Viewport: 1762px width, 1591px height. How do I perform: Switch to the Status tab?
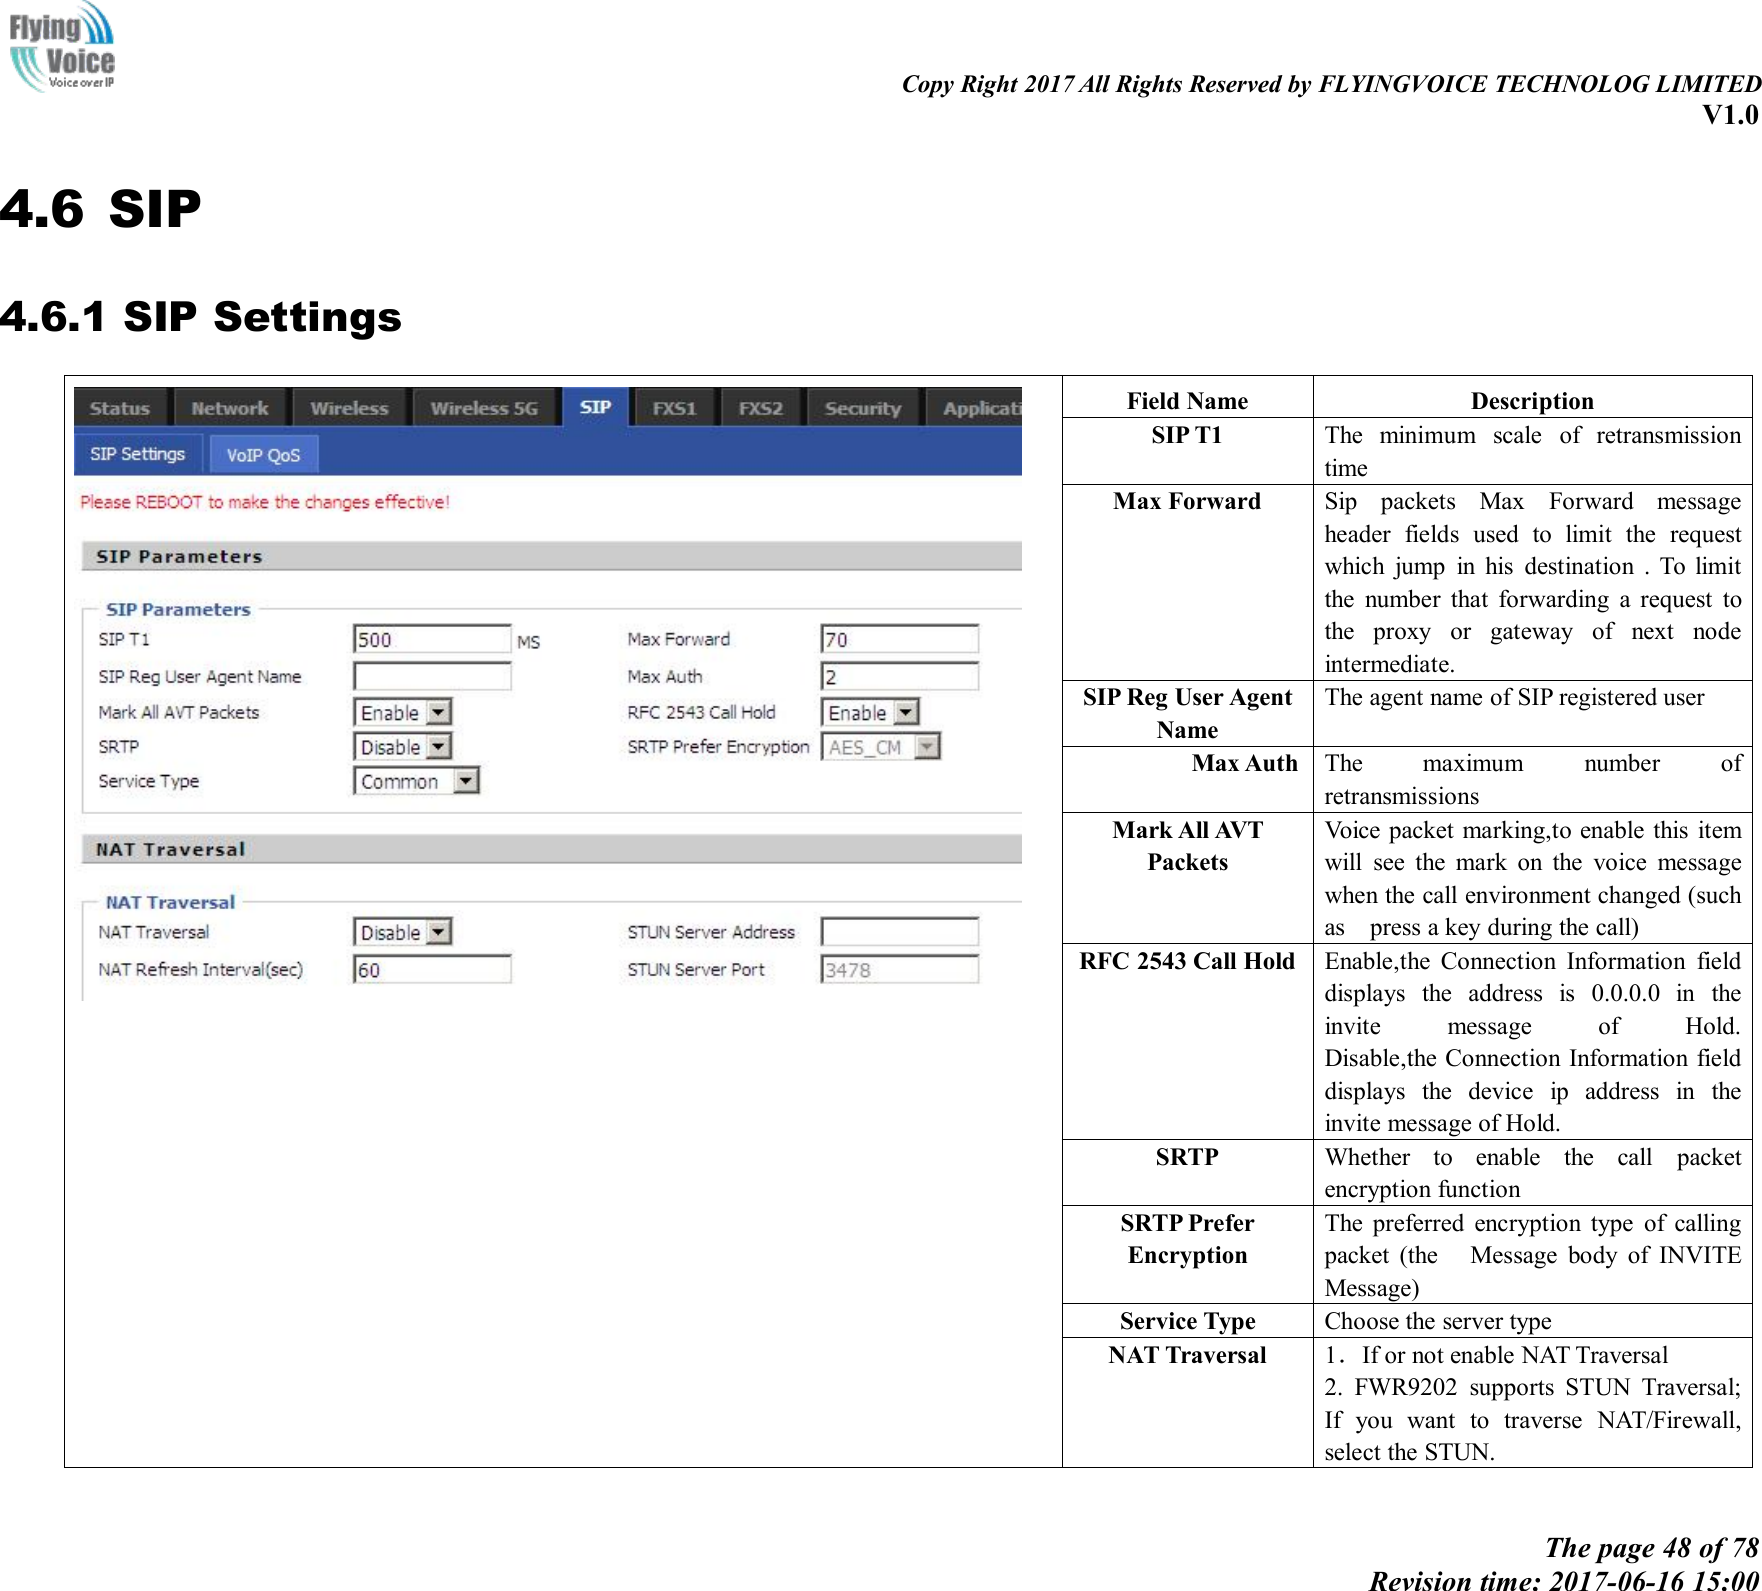pyautogui.click(x=119, y=407)
